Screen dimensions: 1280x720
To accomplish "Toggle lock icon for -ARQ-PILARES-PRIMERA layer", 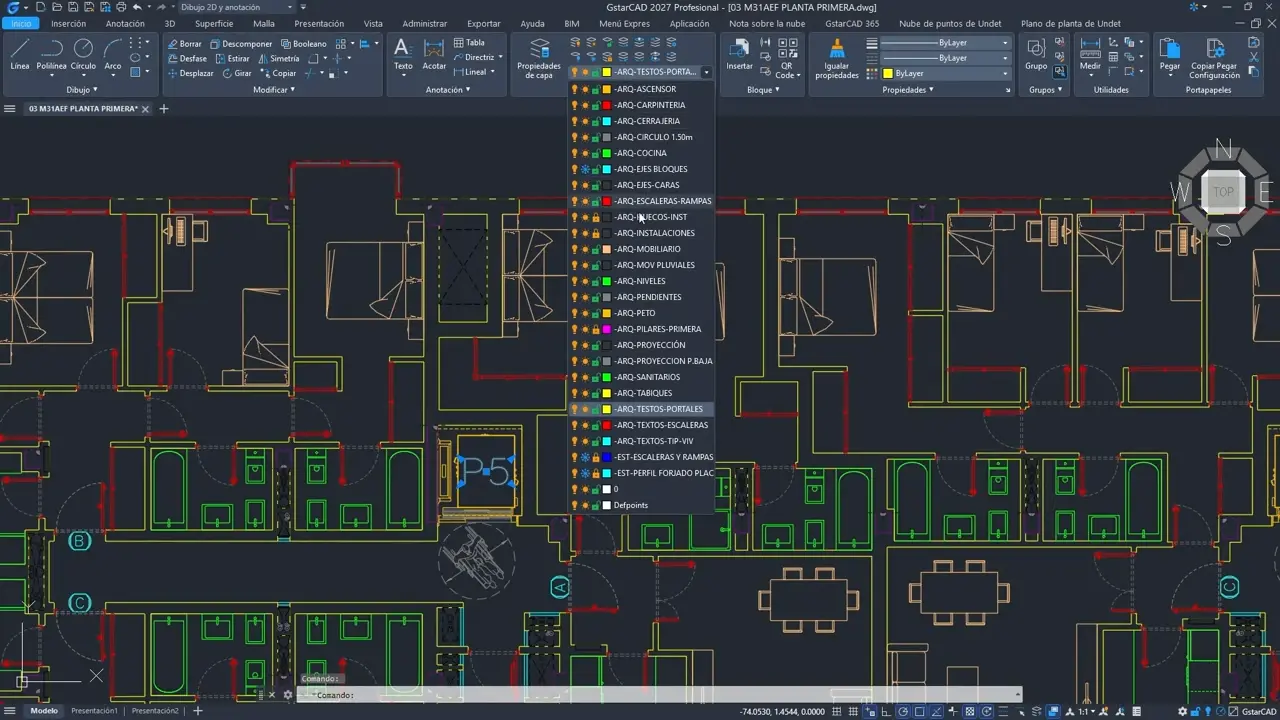I will point(596,329).
